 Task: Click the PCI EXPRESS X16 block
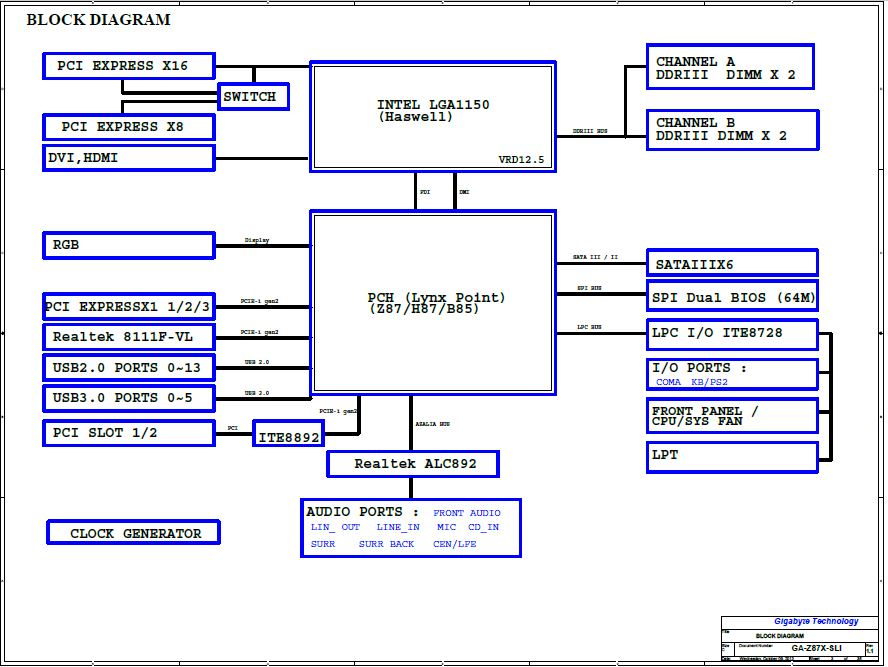click(129, 67)
